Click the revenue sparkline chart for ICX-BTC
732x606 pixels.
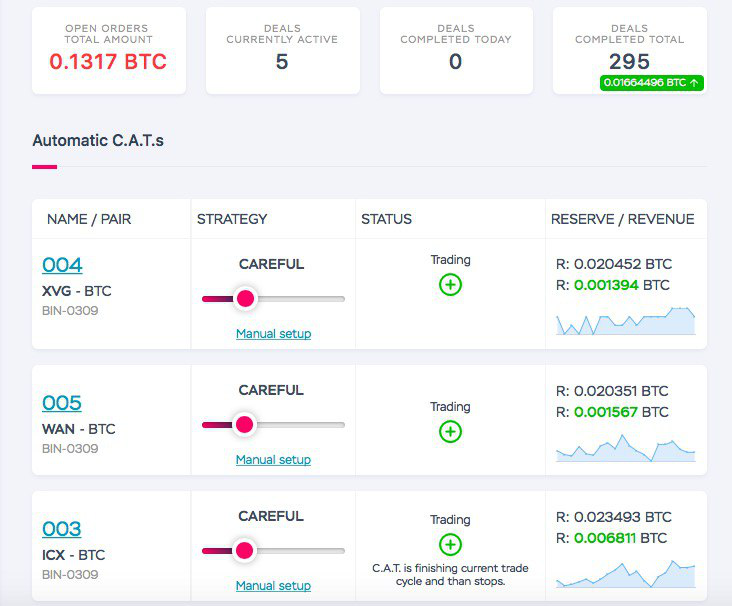(626, 574)
